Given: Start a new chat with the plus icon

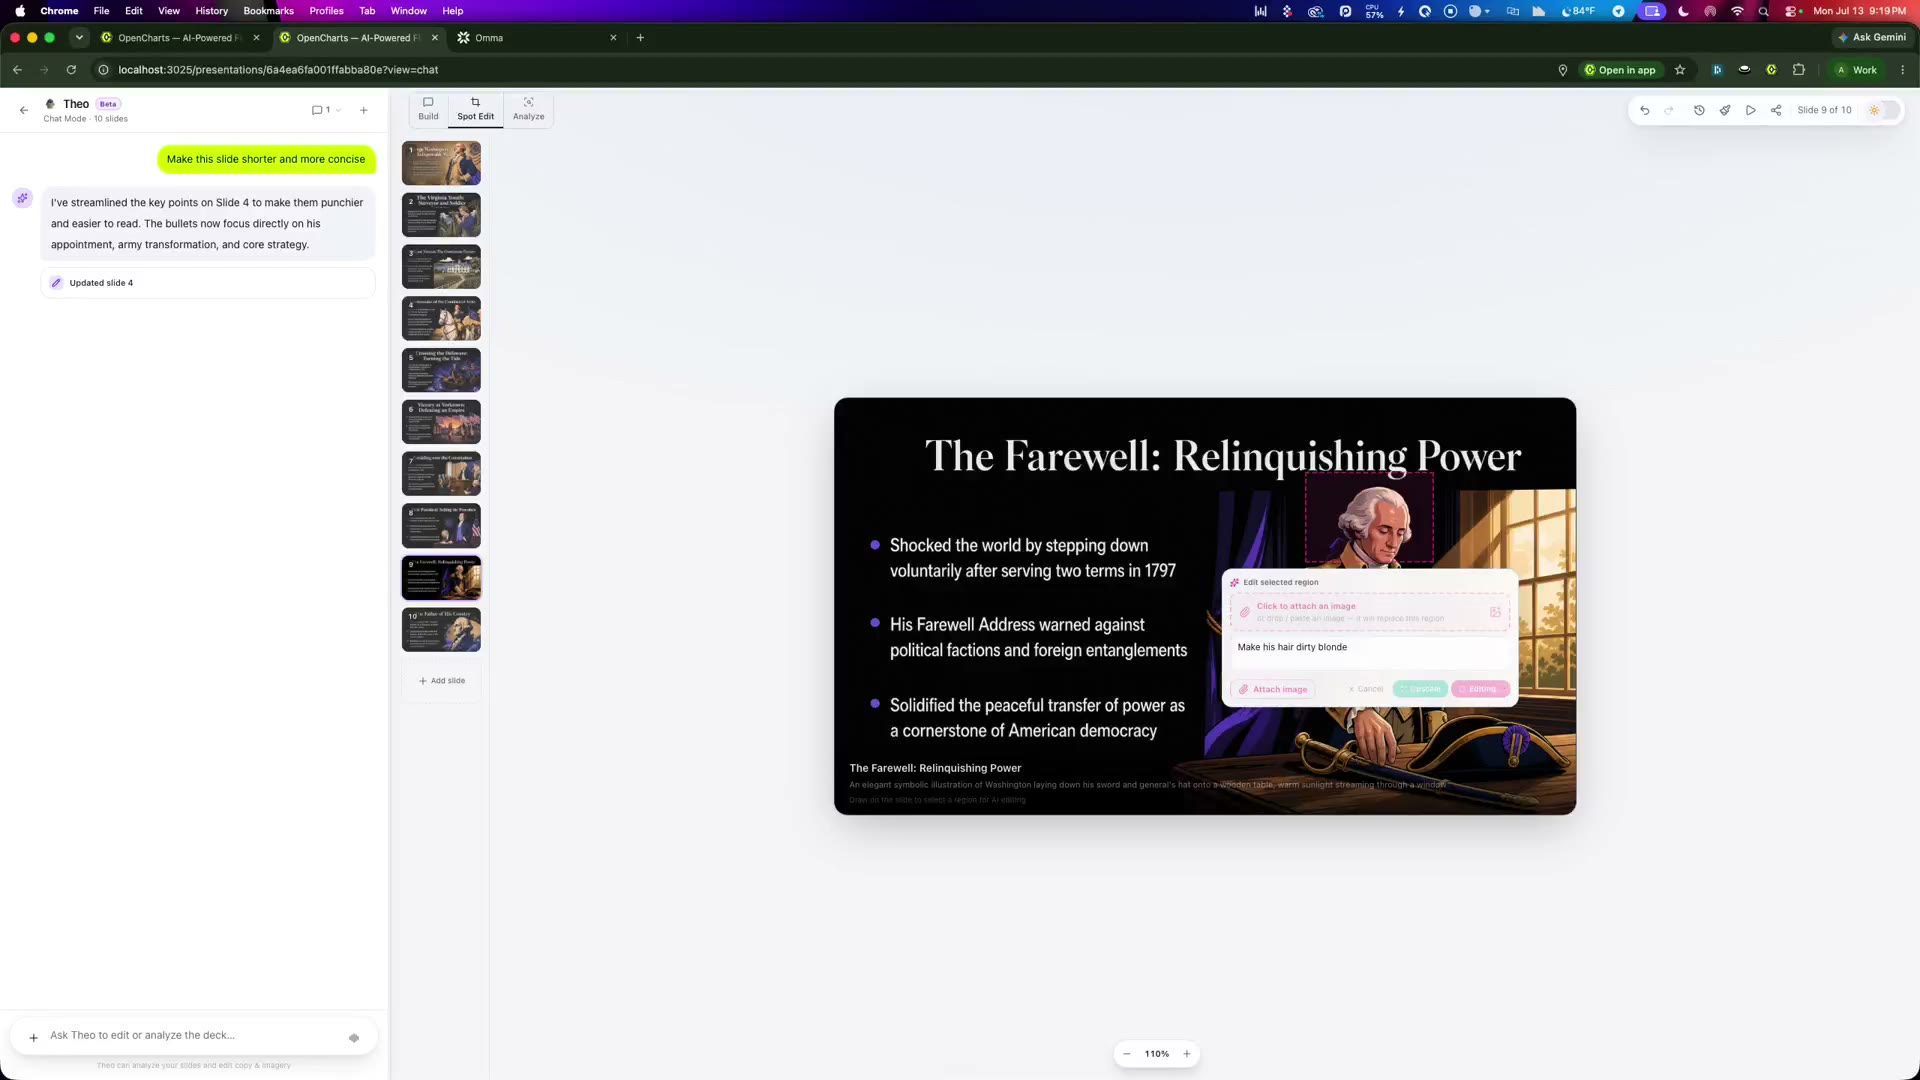Looking at the screenshot, I should [364, 110].
